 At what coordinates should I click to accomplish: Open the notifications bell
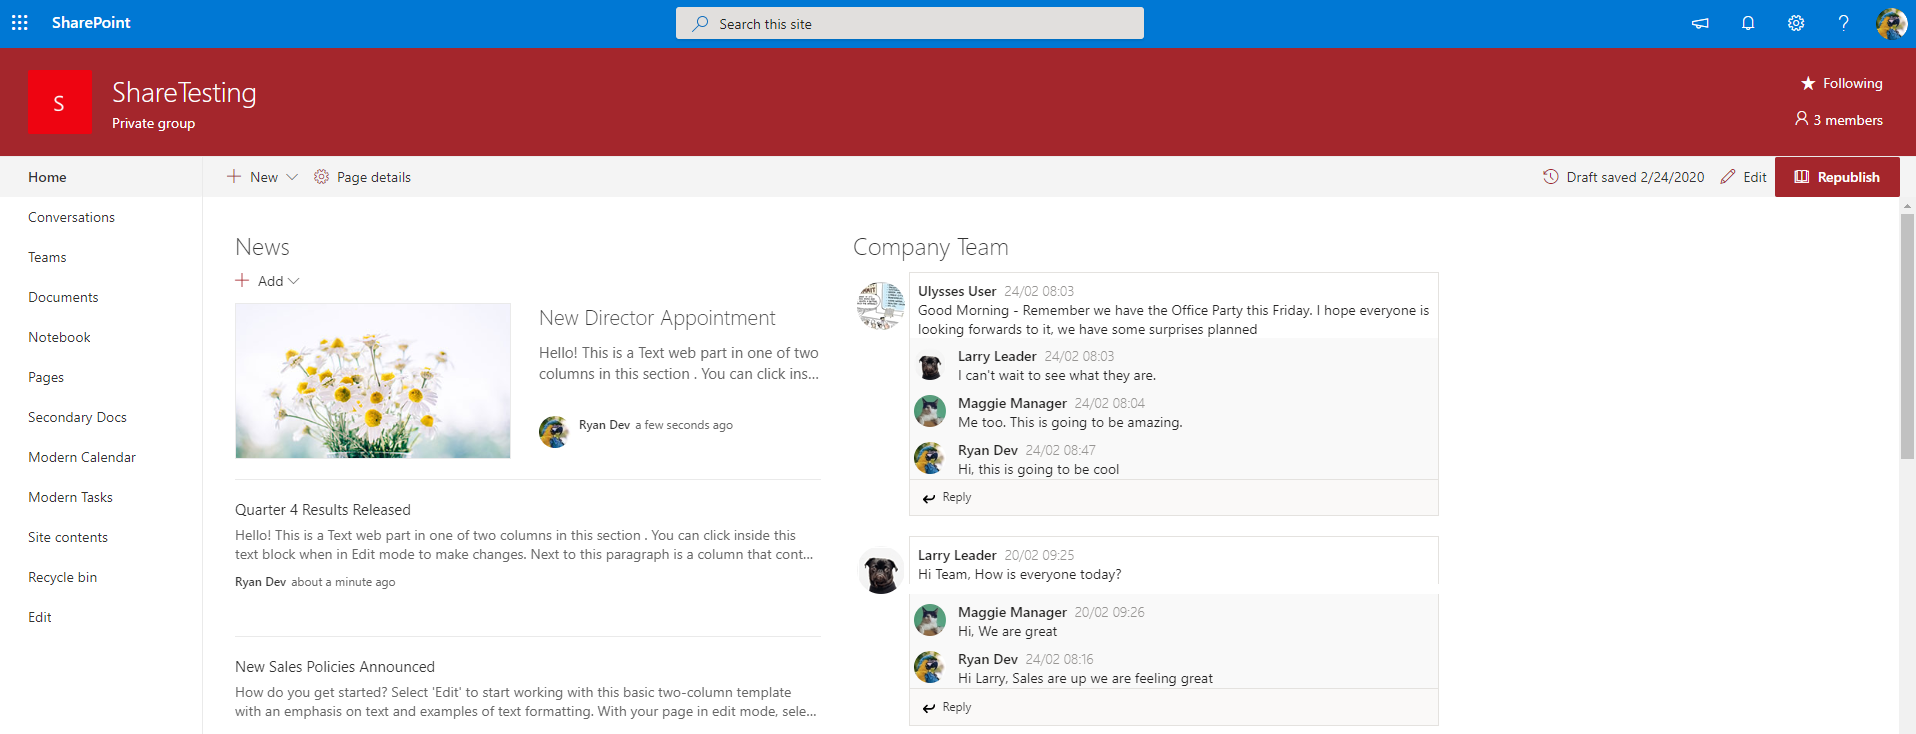(1748, 23)
